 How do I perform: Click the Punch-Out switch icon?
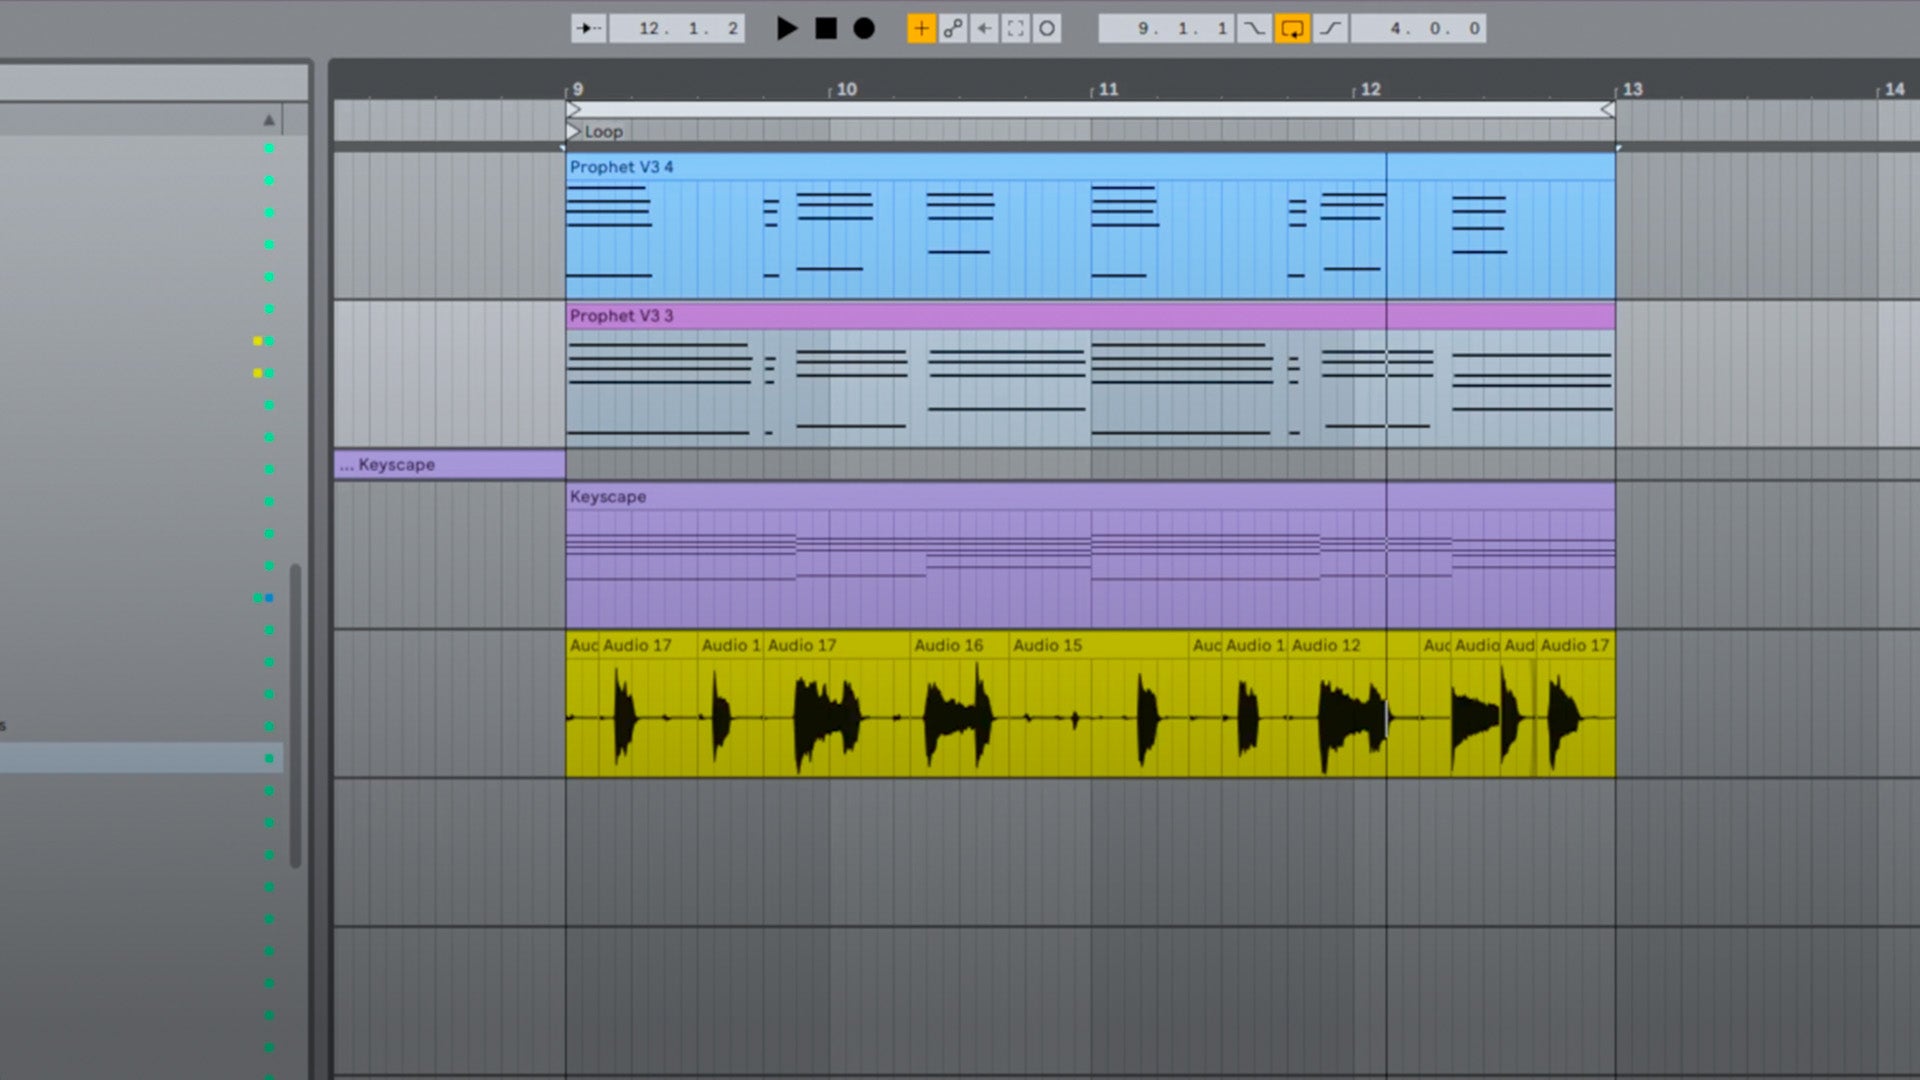point(1330,29)
